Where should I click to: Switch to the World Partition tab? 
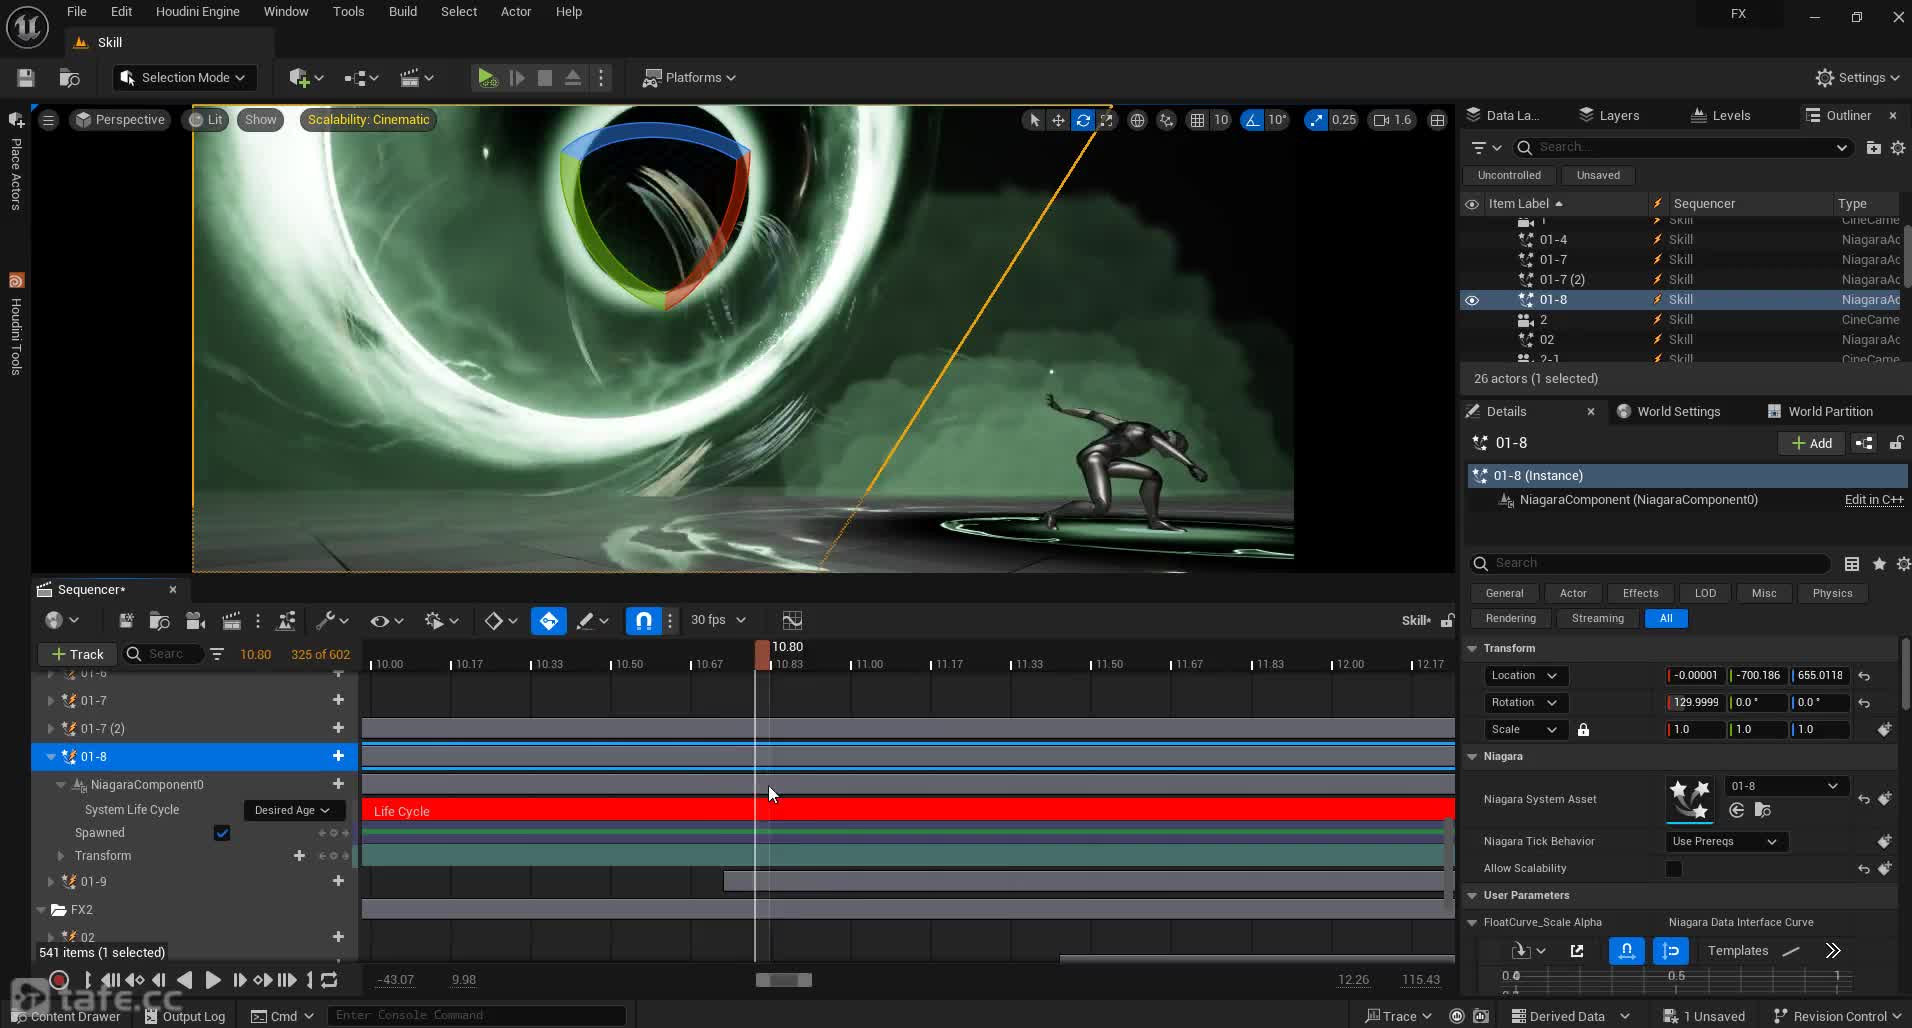(x=1820, y=412)
